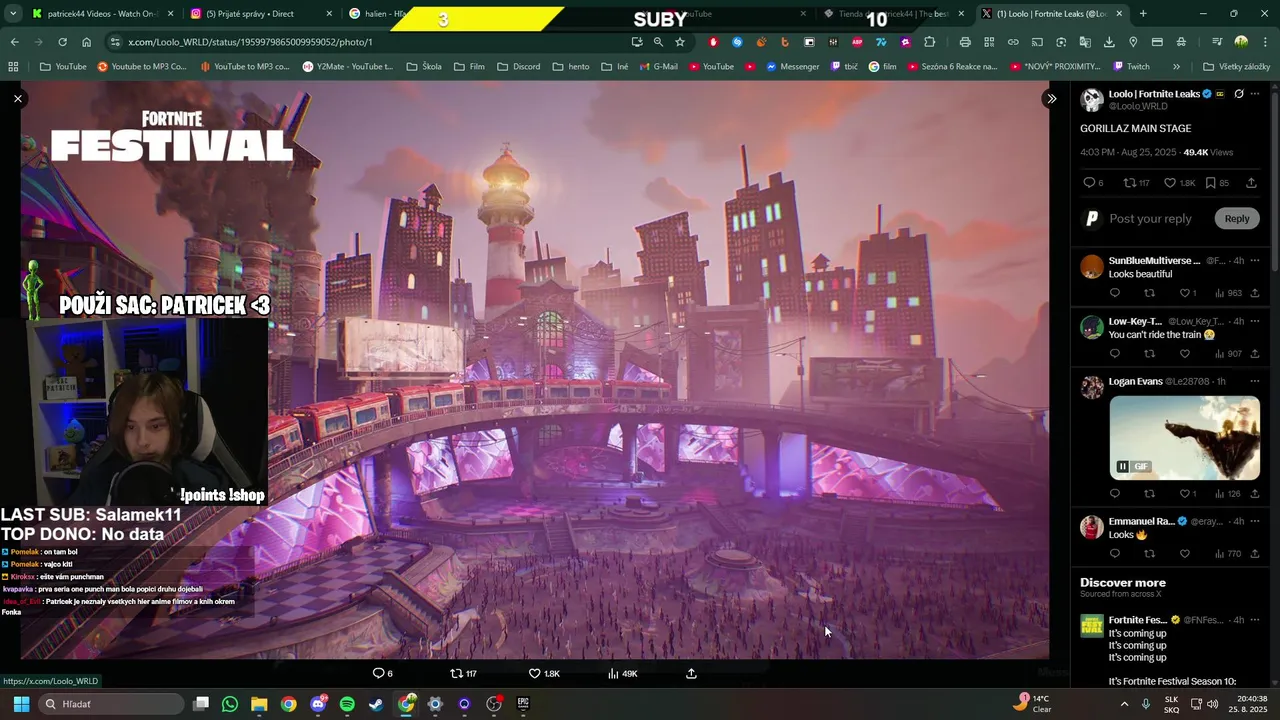1280x720 pixels.
Task: Open the Discord bookmarks folder
Action: (x=517, y=67)
